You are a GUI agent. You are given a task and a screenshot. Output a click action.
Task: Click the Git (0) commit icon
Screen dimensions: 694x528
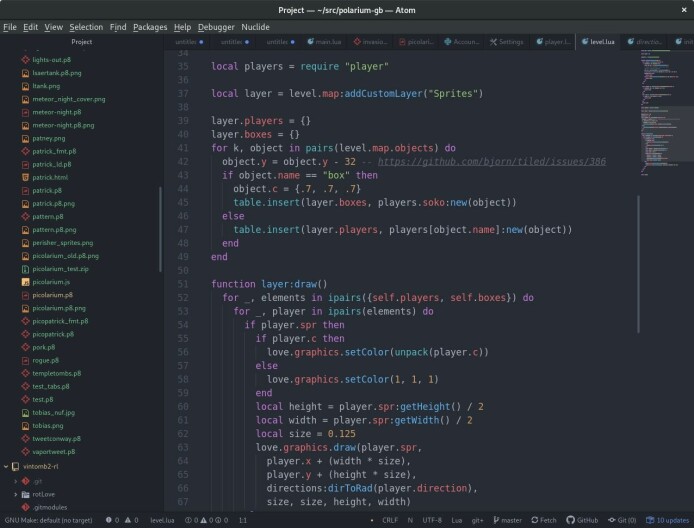612,520
